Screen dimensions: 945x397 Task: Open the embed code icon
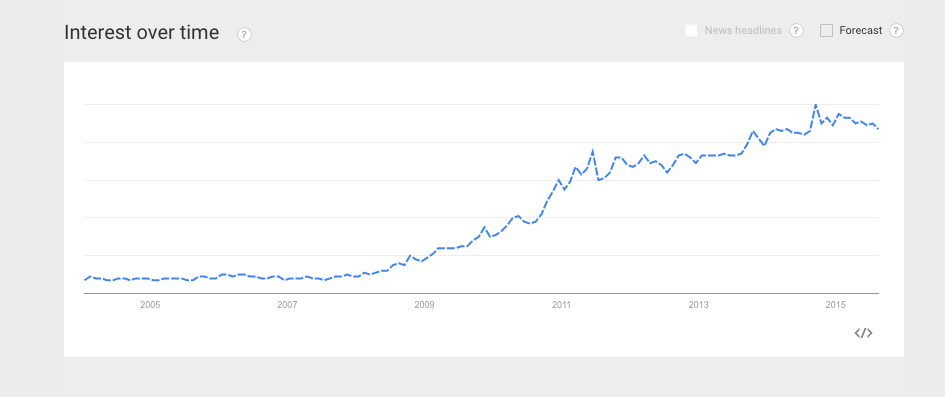click(863, 333)
